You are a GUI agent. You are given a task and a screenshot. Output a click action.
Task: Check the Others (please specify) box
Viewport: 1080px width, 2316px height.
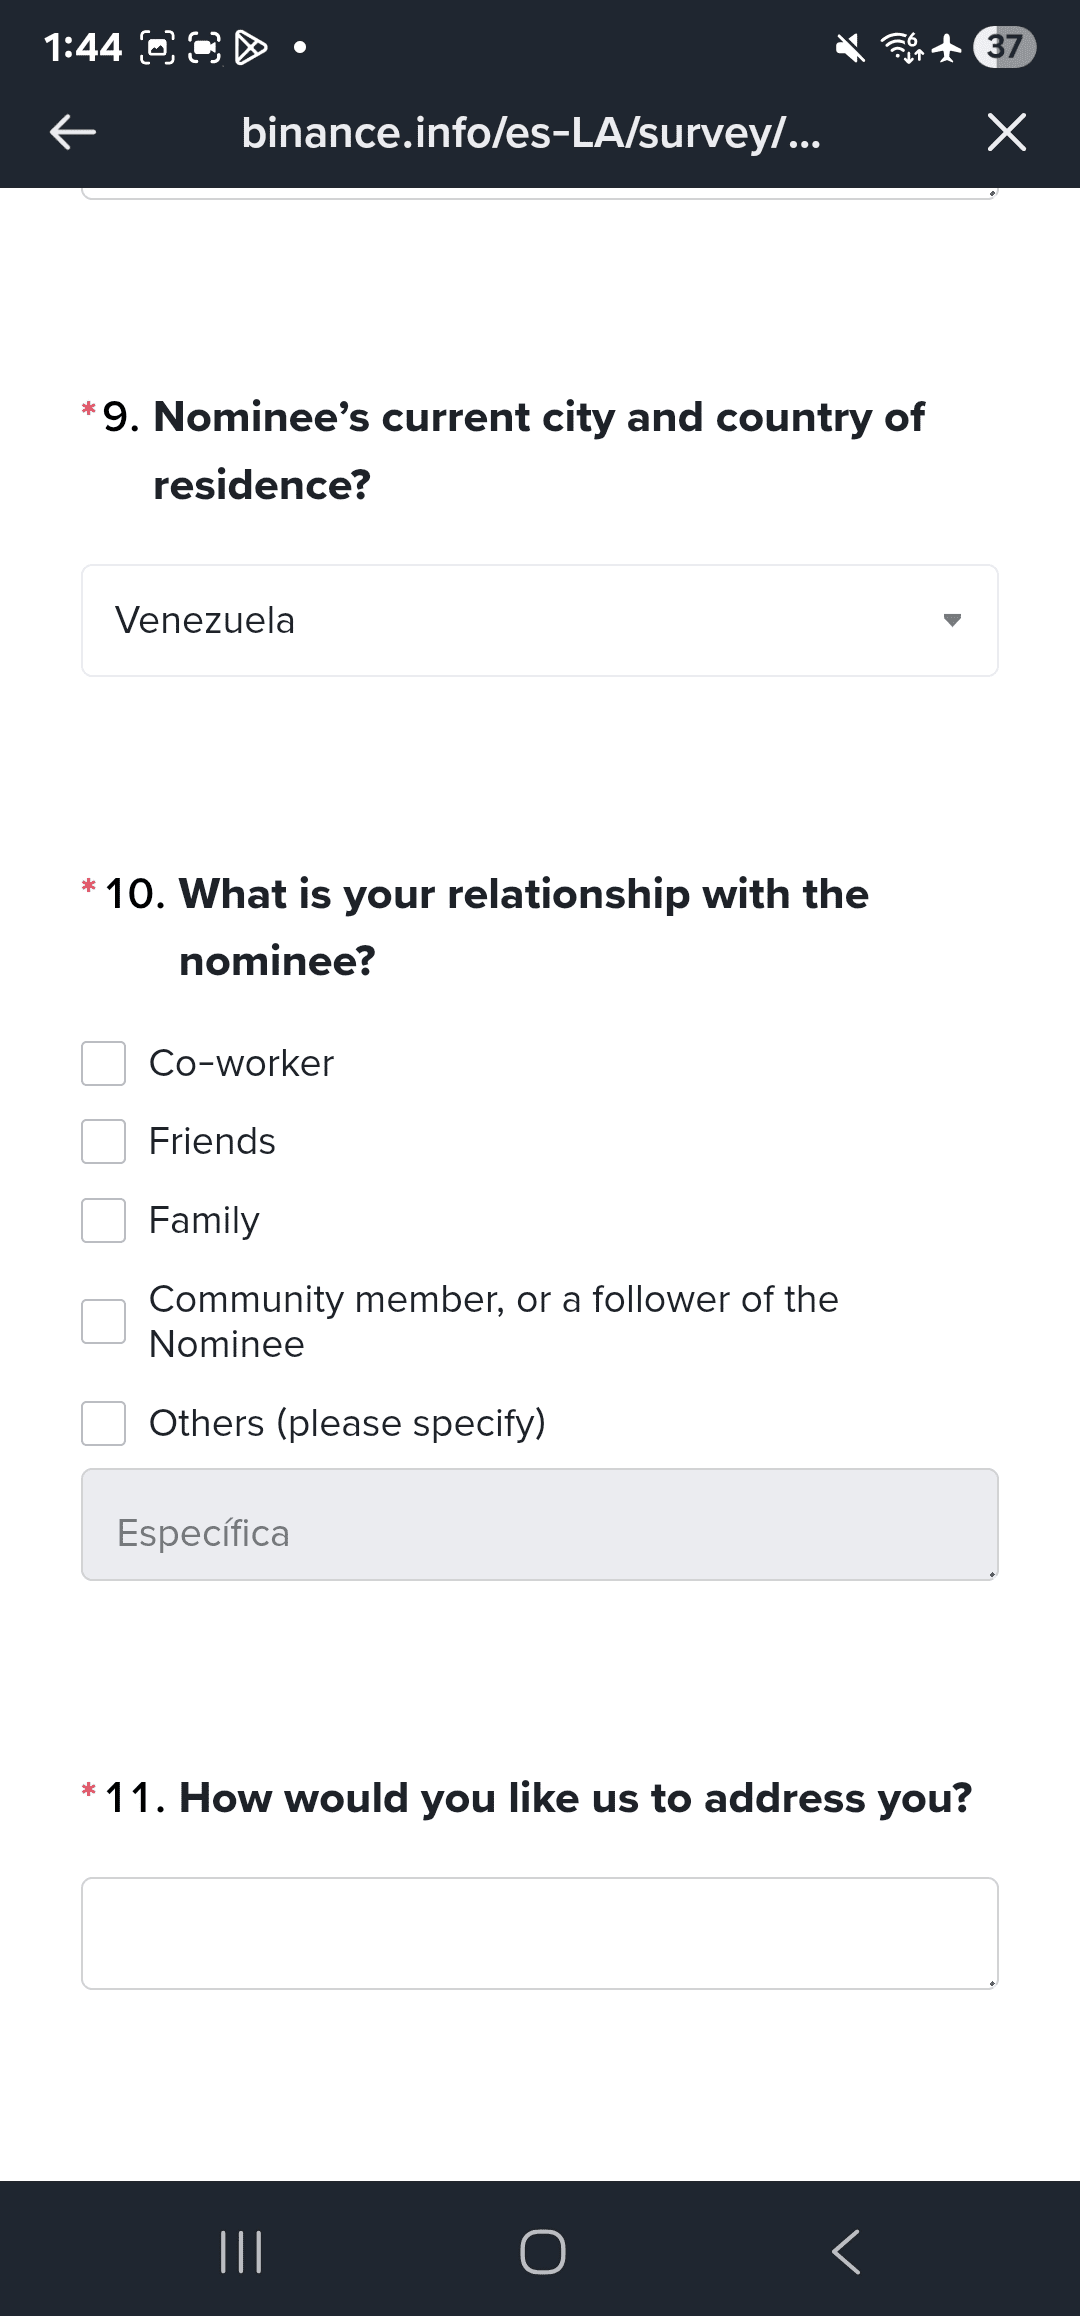(104, 1423)
